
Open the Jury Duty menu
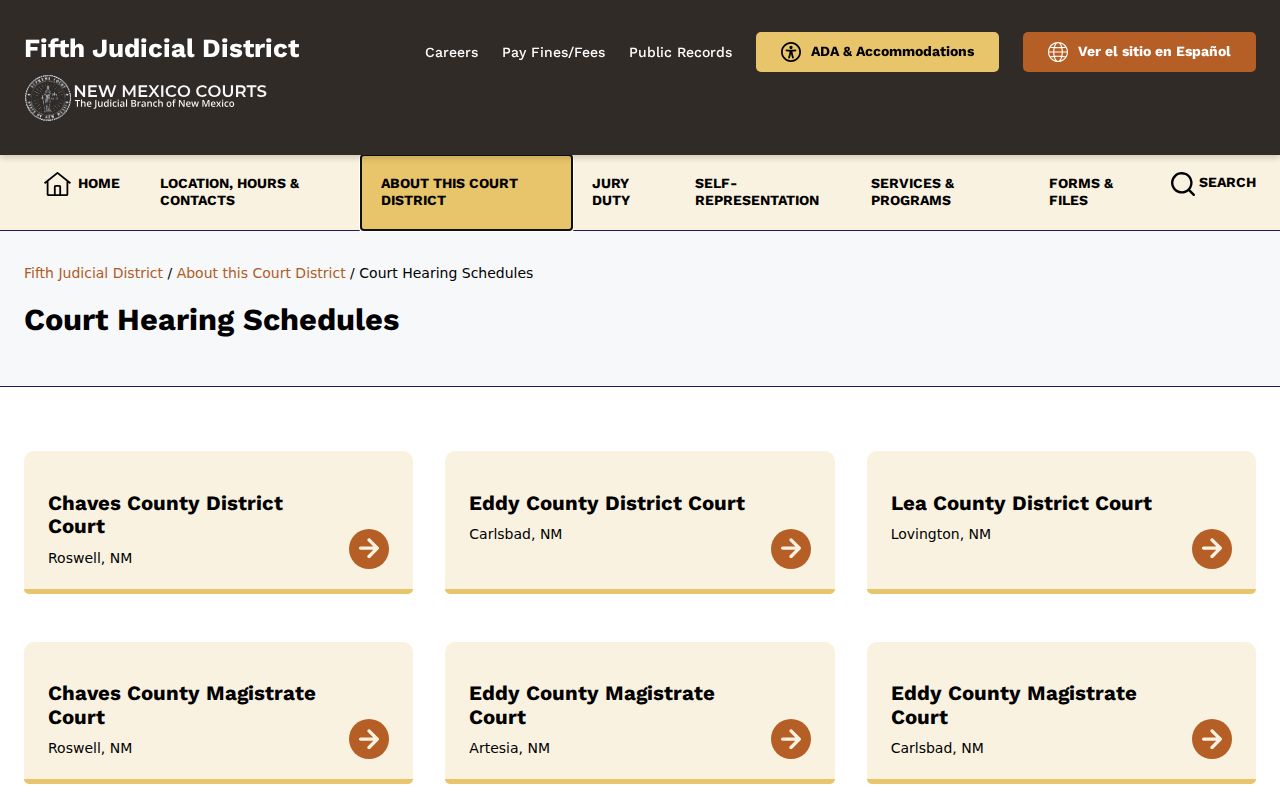pyautogui.click(x=611, y=192)
